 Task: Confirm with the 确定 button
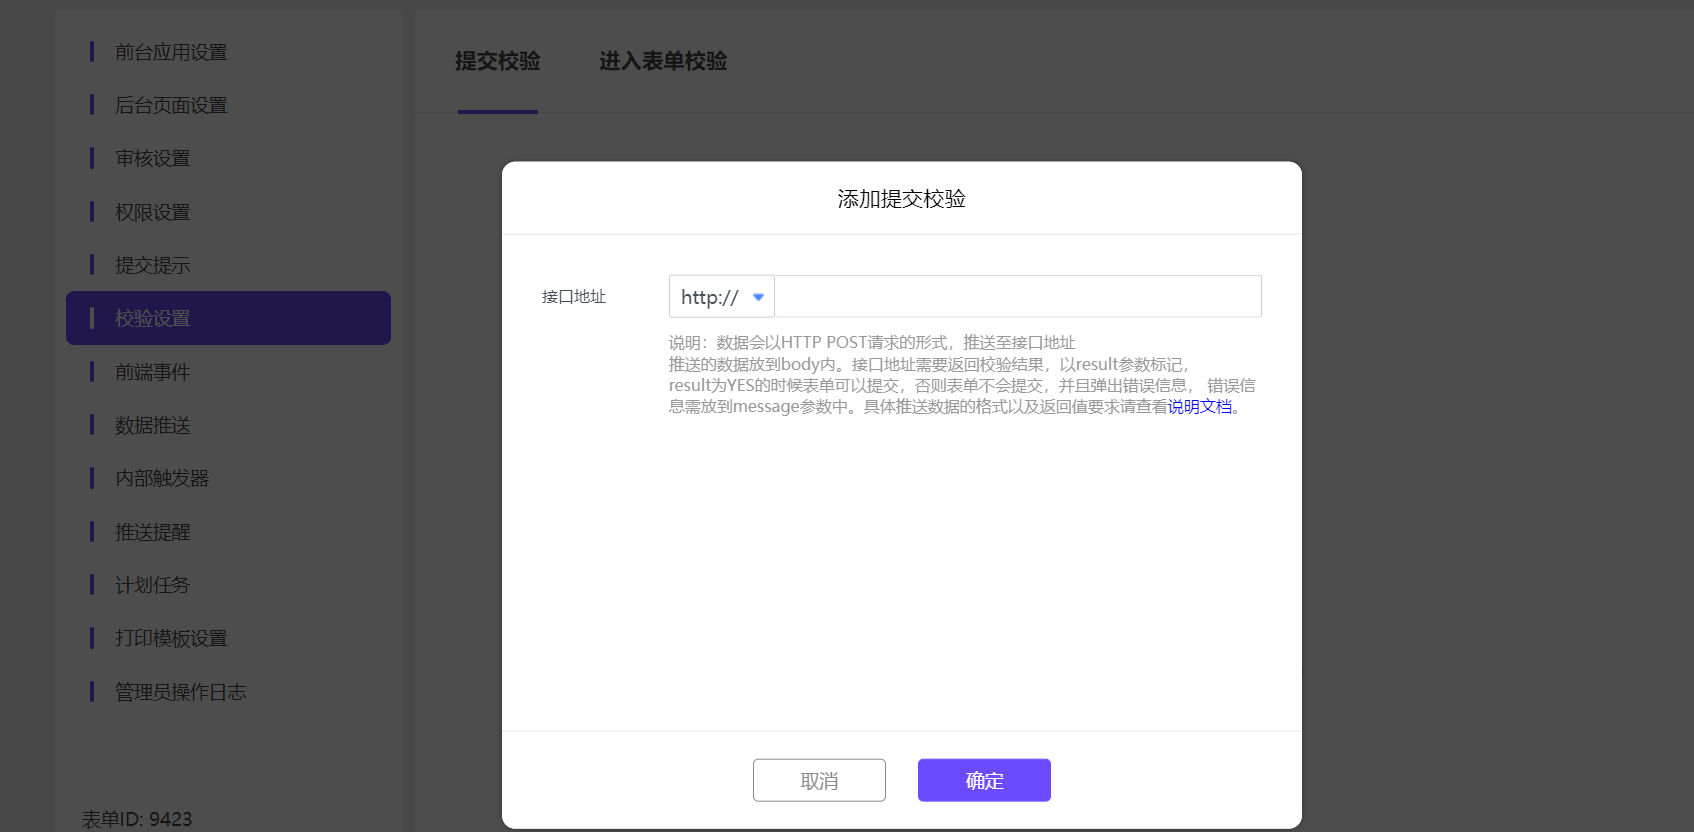(984, 780)
